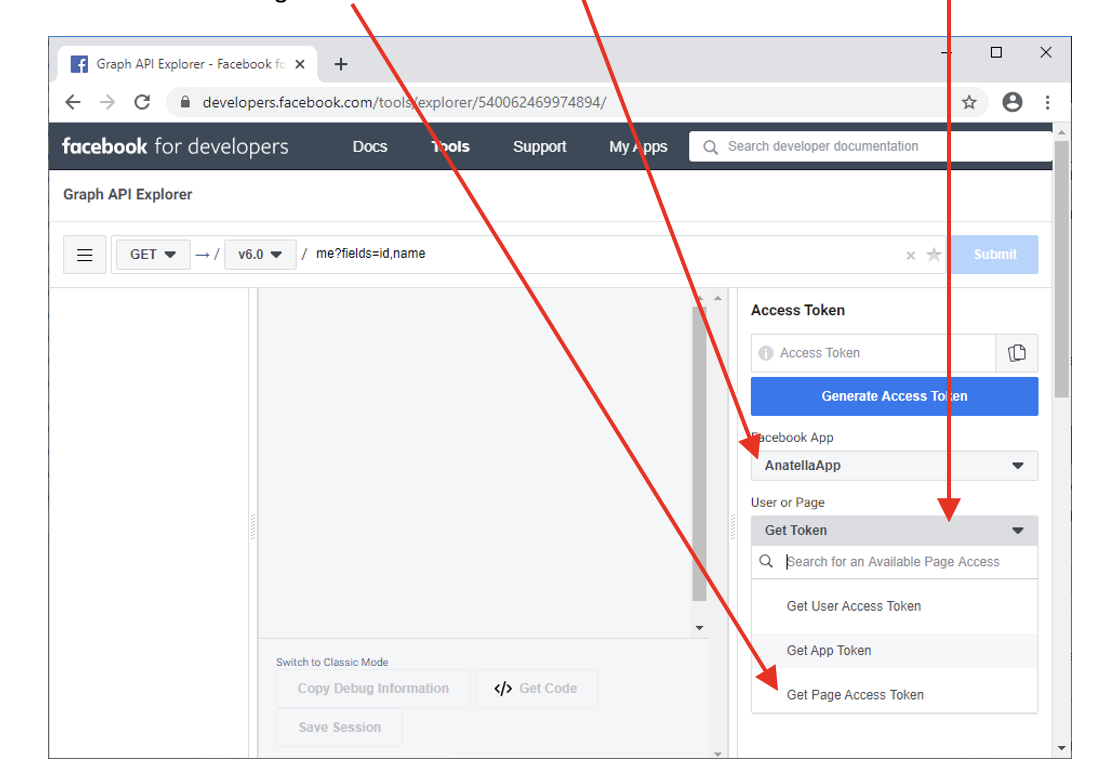Image resolution: width=1116 pixels, height=782 pixels.
Task: Click the browser reload icon
Action: click(x=142, y=102)
